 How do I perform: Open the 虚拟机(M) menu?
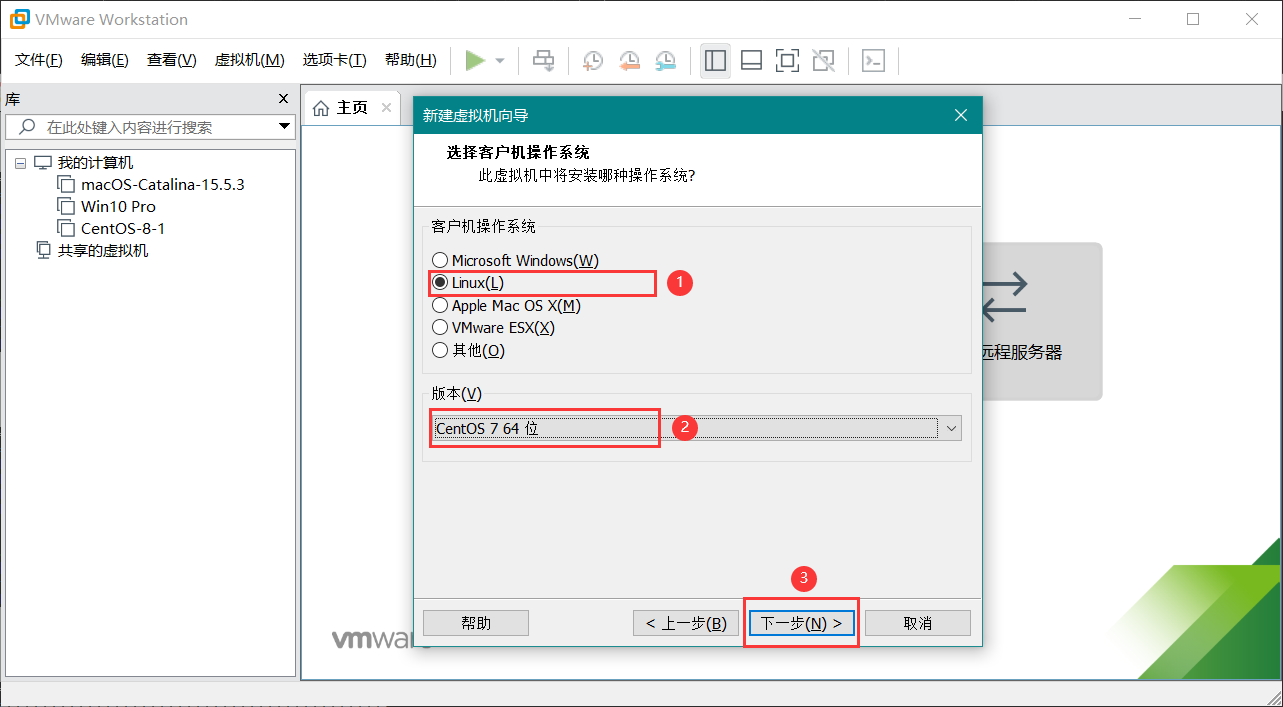(249, 60)
